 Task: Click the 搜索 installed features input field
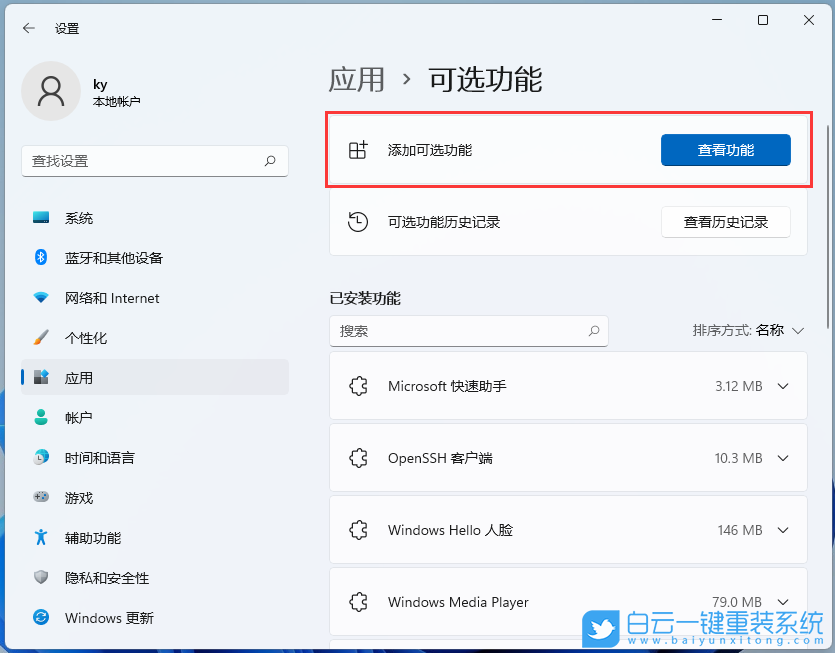(469, 331)
